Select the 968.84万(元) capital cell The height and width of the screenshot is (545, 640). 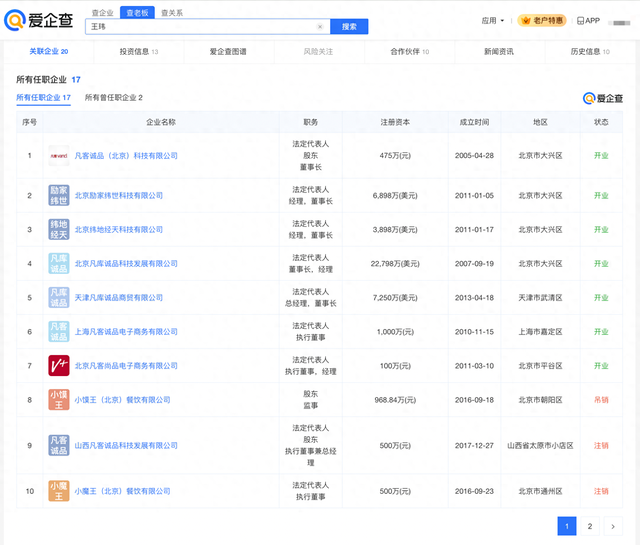395,400
